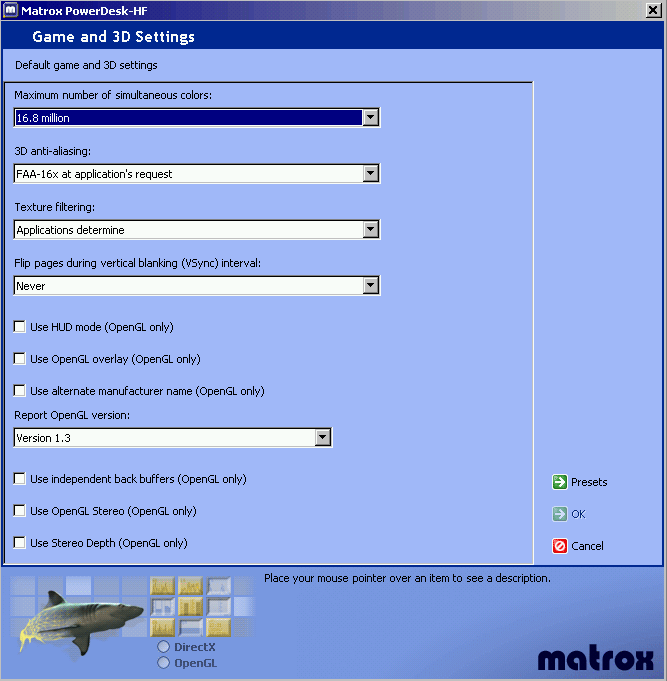Click the PowerDesk icon in the title bar
This screenshot has width=667, height=681.
pos(11,9)
